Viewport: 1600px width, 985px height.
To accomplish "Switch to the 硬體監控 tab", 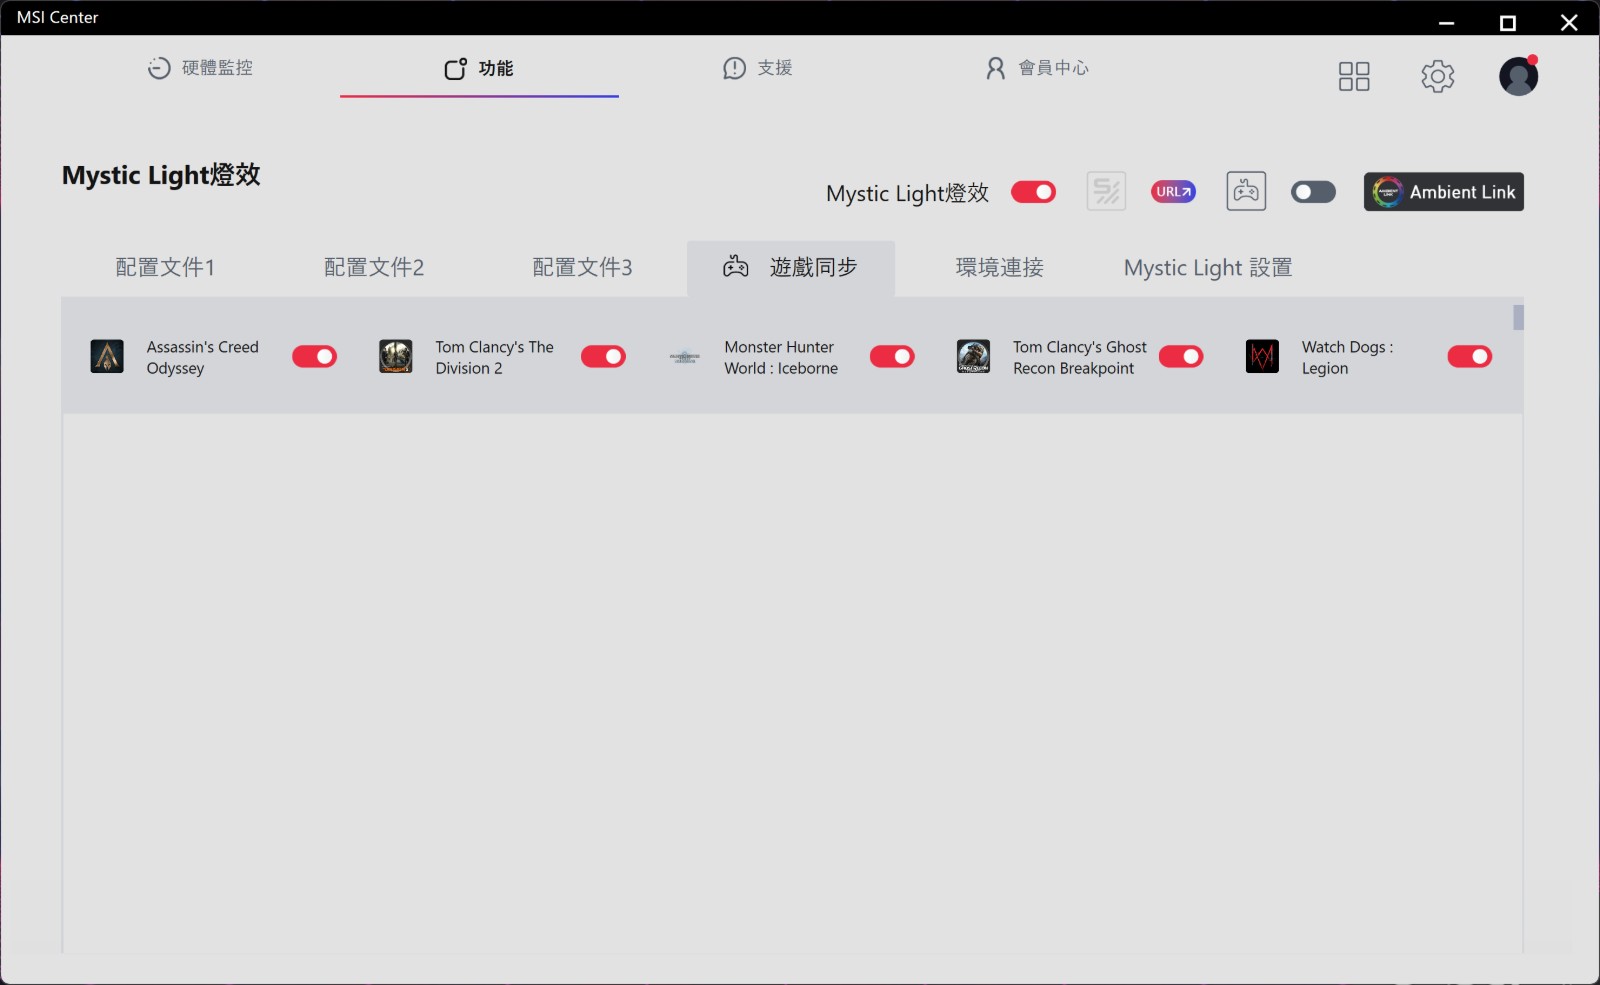I will tap(200, 68).
